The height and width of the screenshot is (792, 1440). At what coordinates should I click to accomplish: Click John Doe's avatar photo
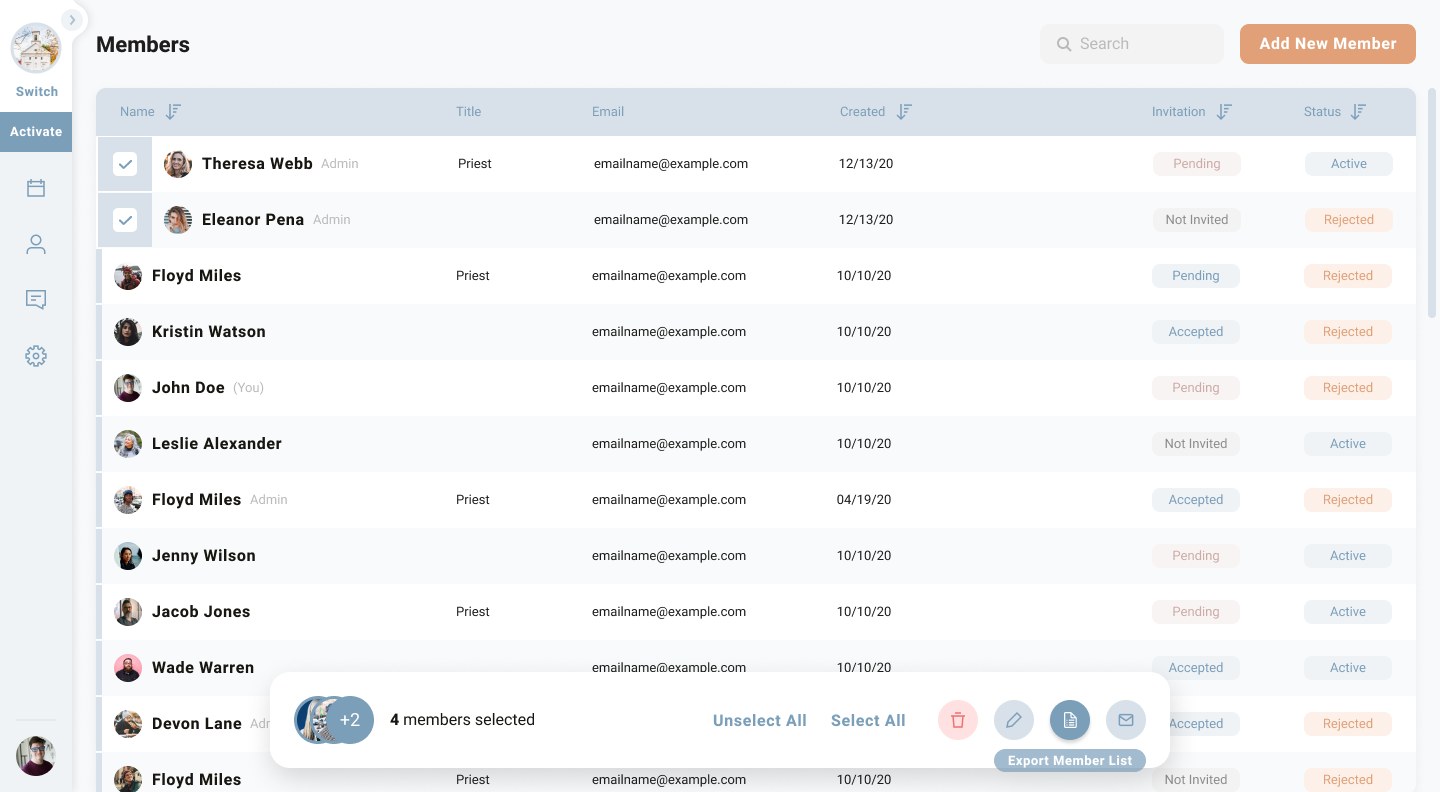128,388
